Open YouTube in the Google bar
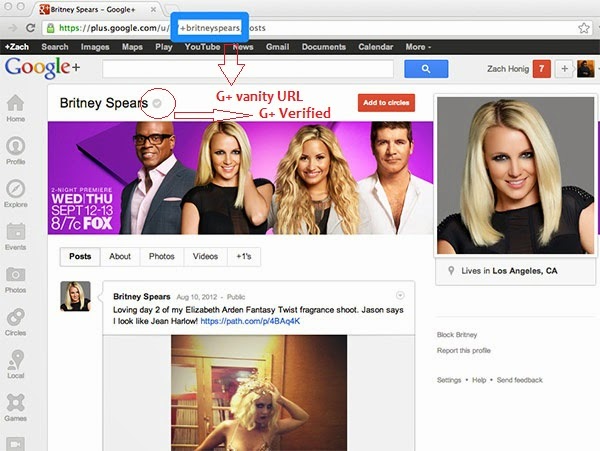Image resolution: width=600 pixels, height=451 pixels. tap(202, 47)
